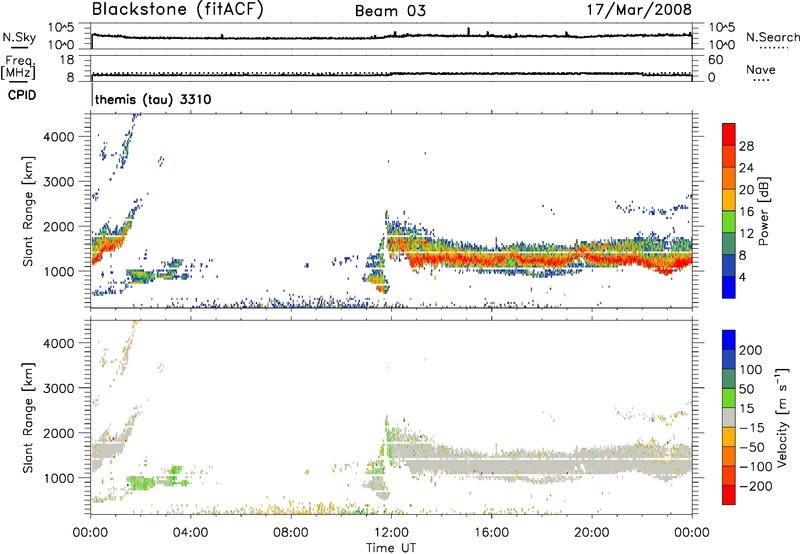Click the yellow segment between 16 and 20 dB

pos(729,200)
